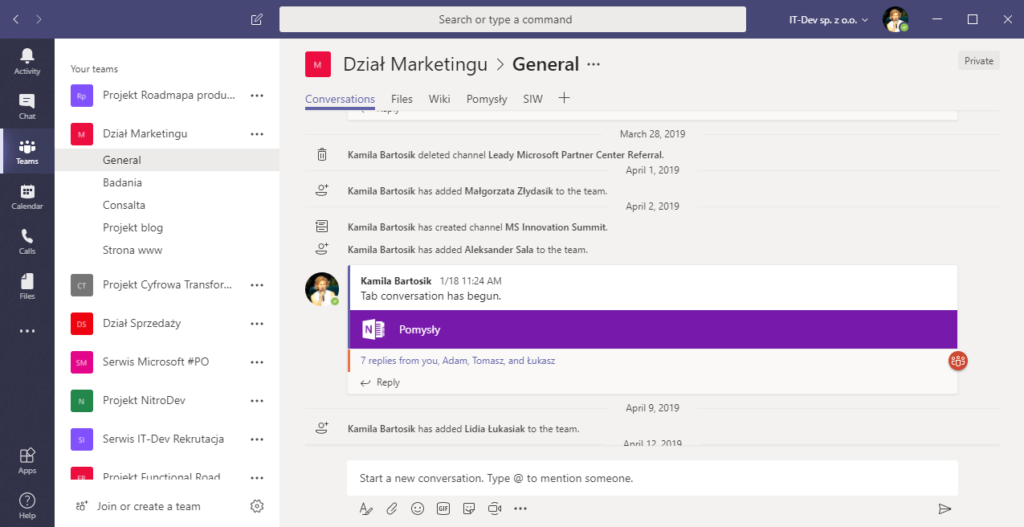
Task: Open more options for Projekt Cyfrowa Transfor team
Action: click(257, 285)
